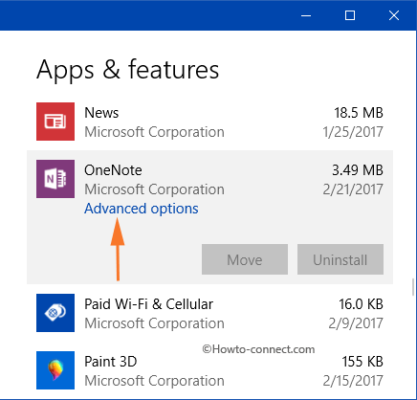The width and height of the screenshot is (417, 400).
Task: Click the Paint 3D app icon
Action: (x=55, y=370)
